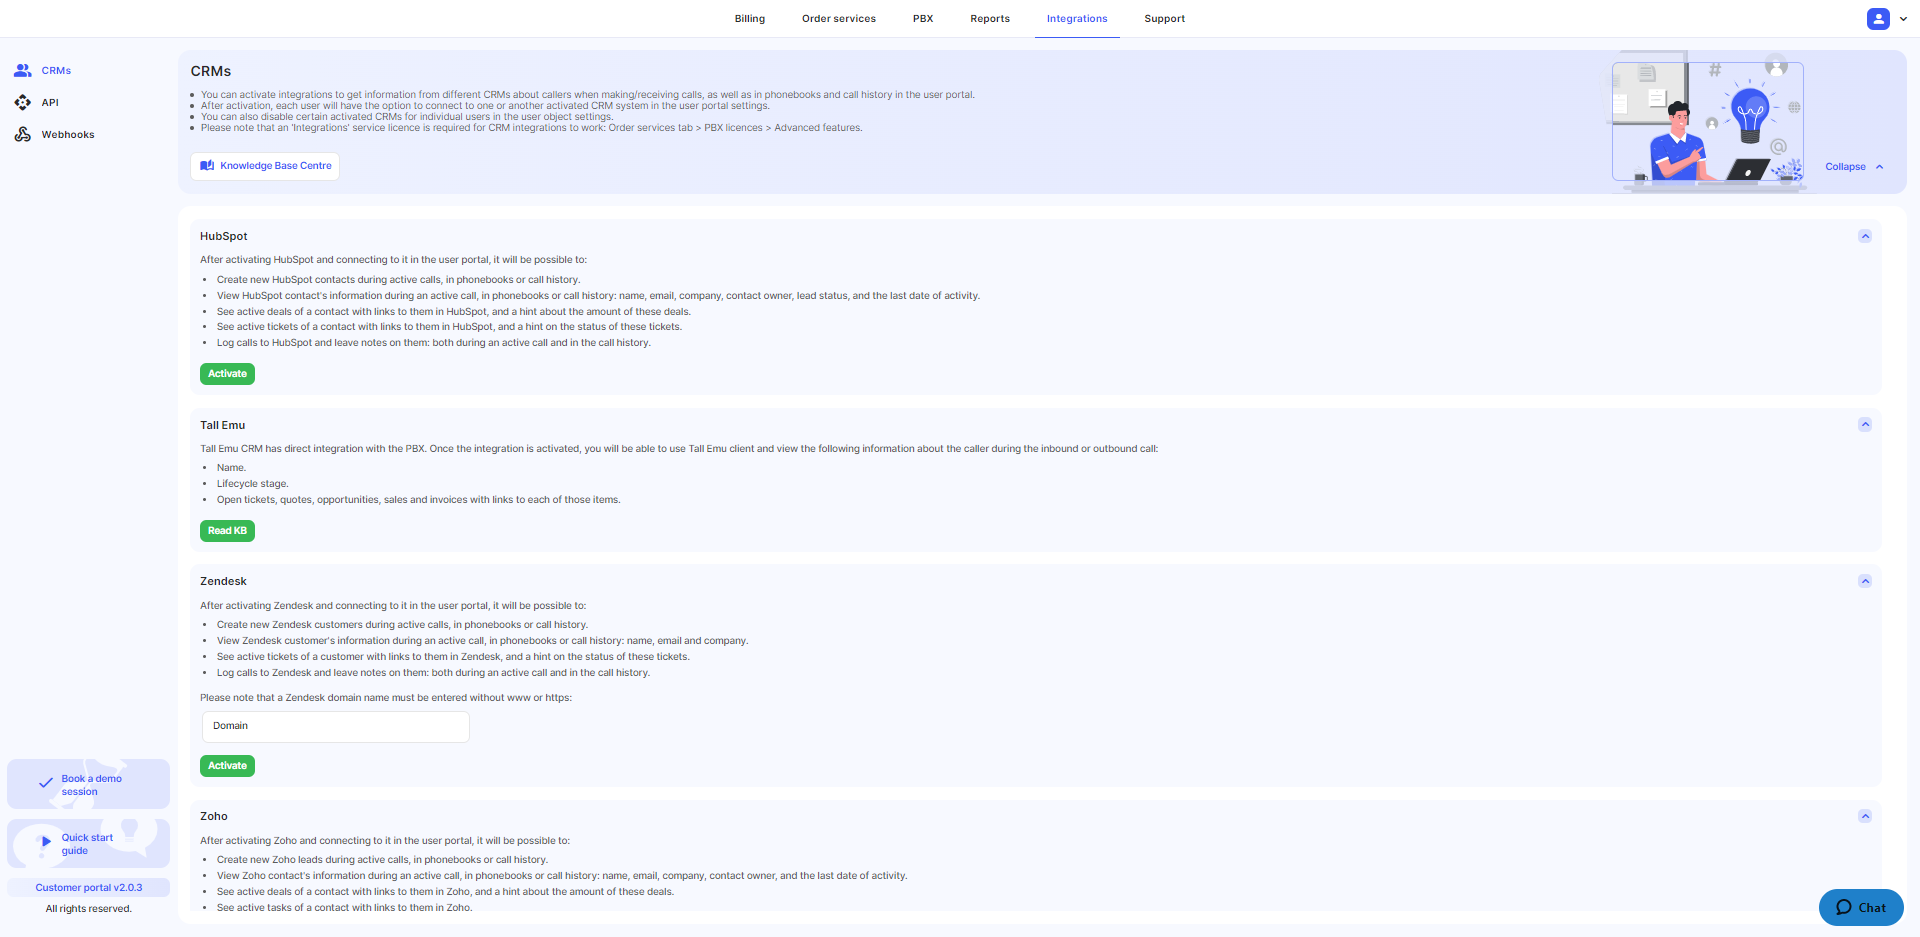The height and width of the screenshot is (937, 1920).
Task: Open the user account avatar icon
Action: tap(1878, 18)
